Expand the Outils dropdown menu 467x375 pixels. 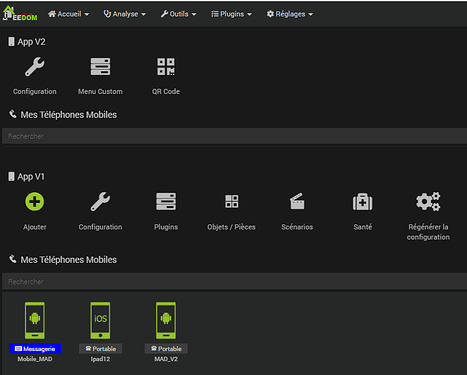178,14
